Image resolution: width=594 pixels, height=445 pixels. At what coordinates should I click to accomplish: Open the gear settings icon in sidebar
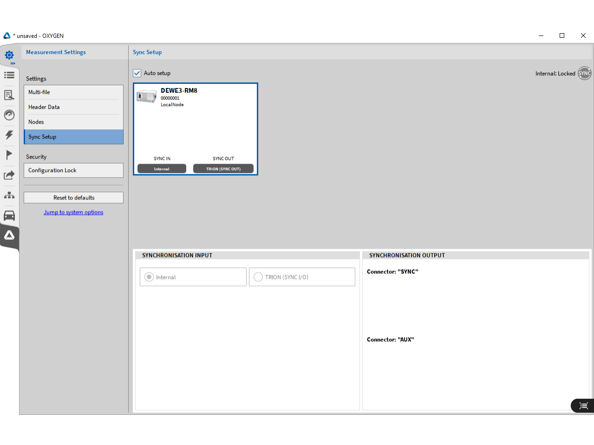coord(9,55)
